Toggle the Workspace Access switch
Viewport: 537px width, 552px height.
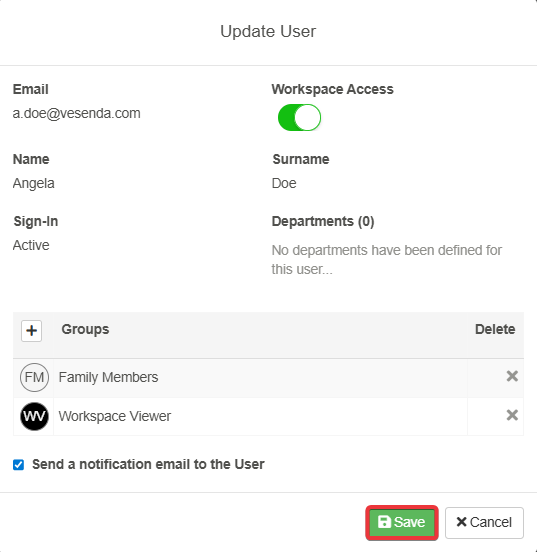299,117
